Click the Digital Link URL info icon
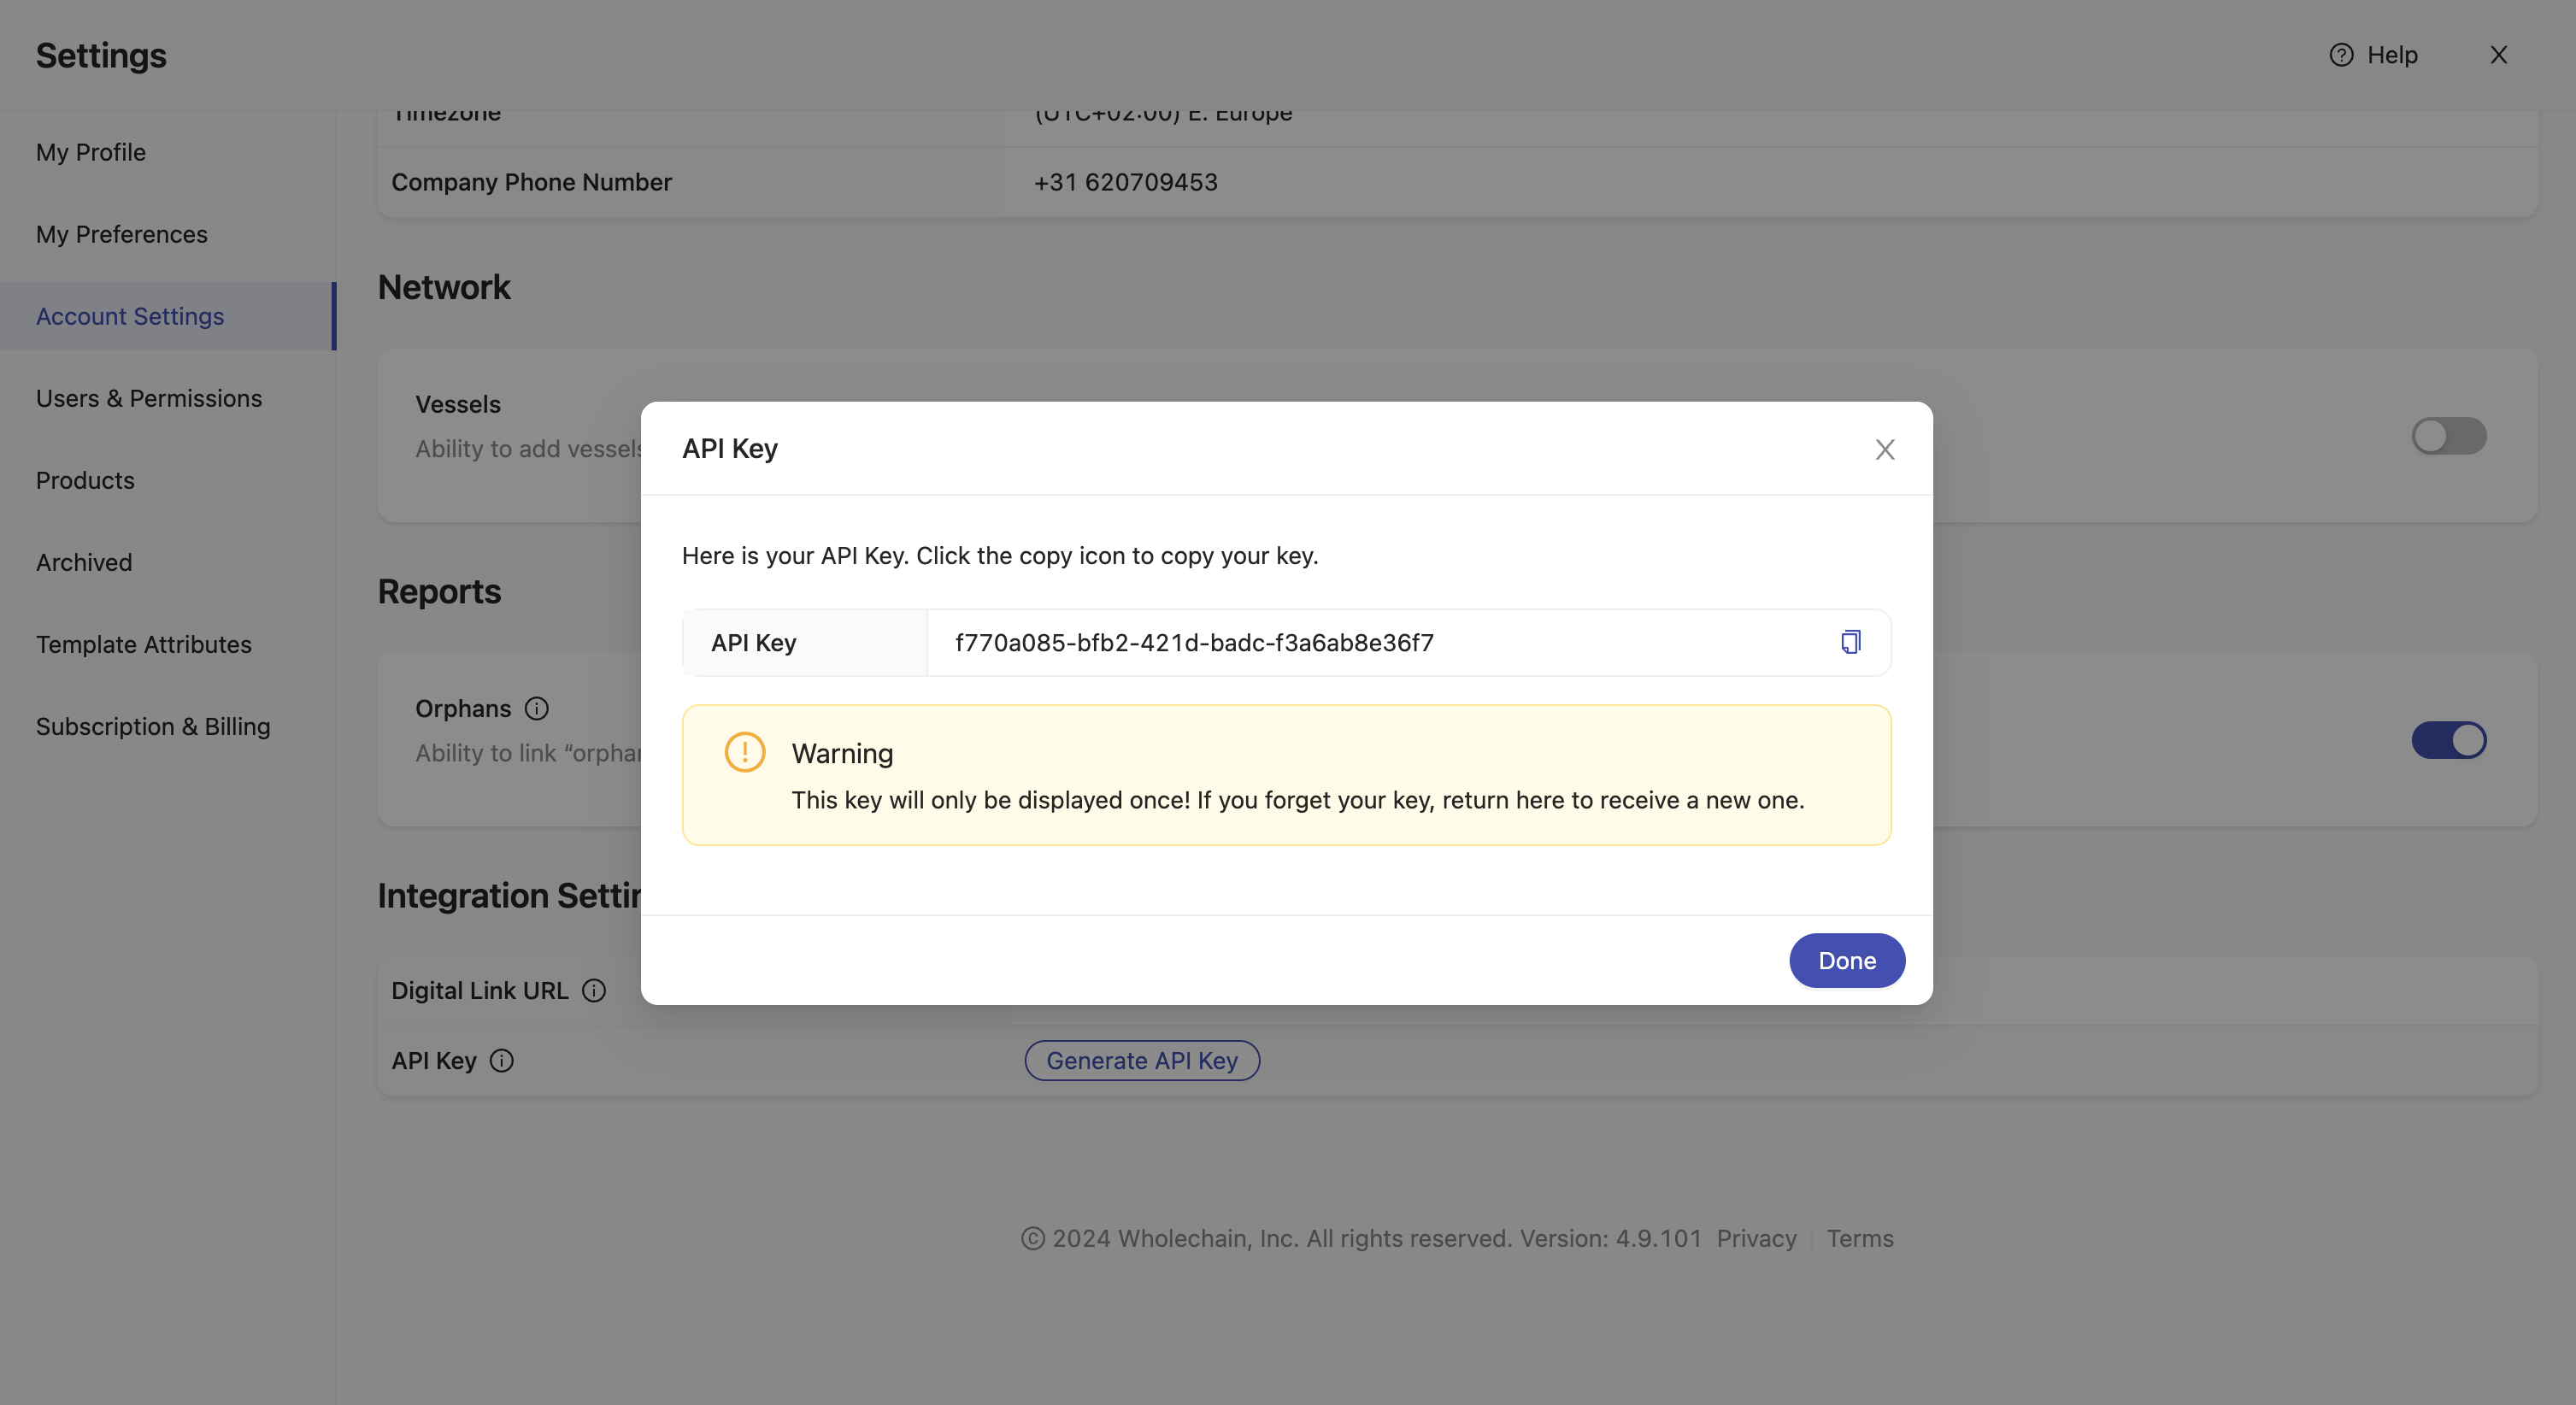Image resolution: width=2576 pixels, height=1405 pixels. (x=594, y=991)
